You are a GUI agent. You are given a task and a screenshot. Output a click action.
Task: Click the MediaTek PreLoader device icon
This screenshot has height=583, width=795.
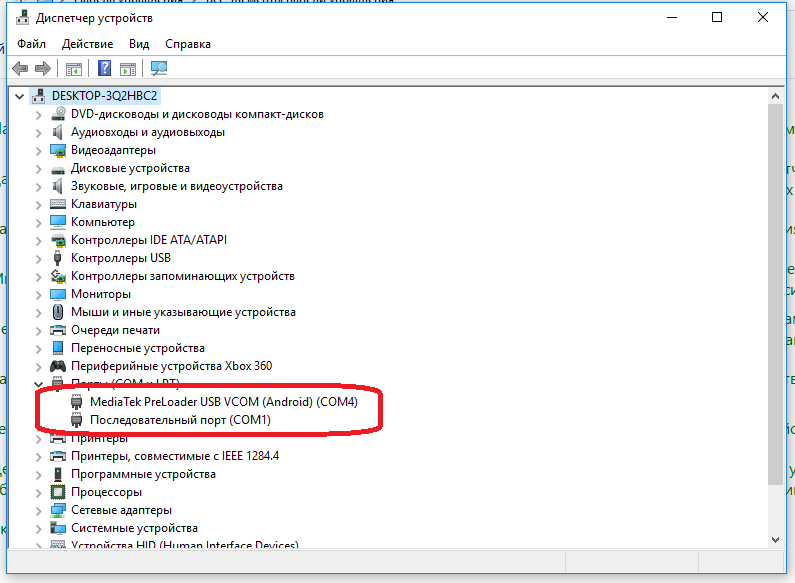[x=77, y=402]
